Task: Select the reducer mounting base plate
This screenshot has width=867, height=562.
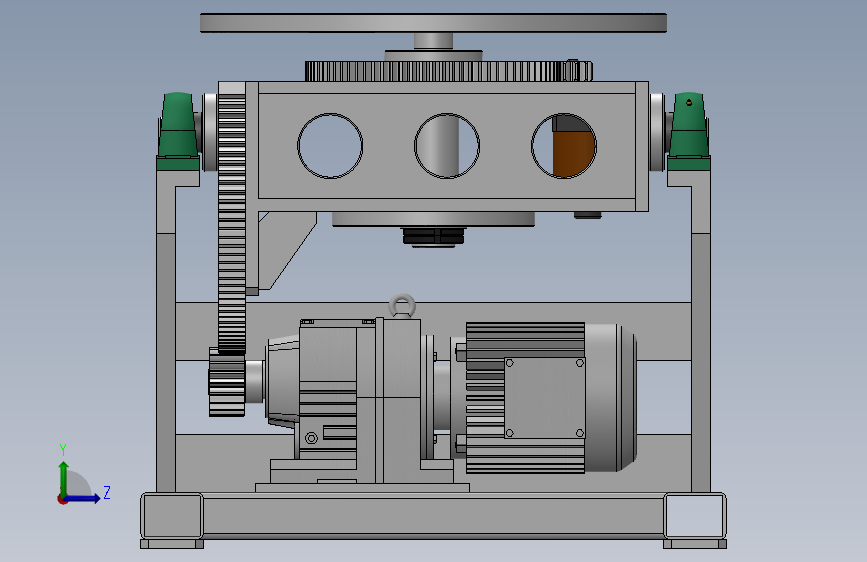Action: coord(362,487)
